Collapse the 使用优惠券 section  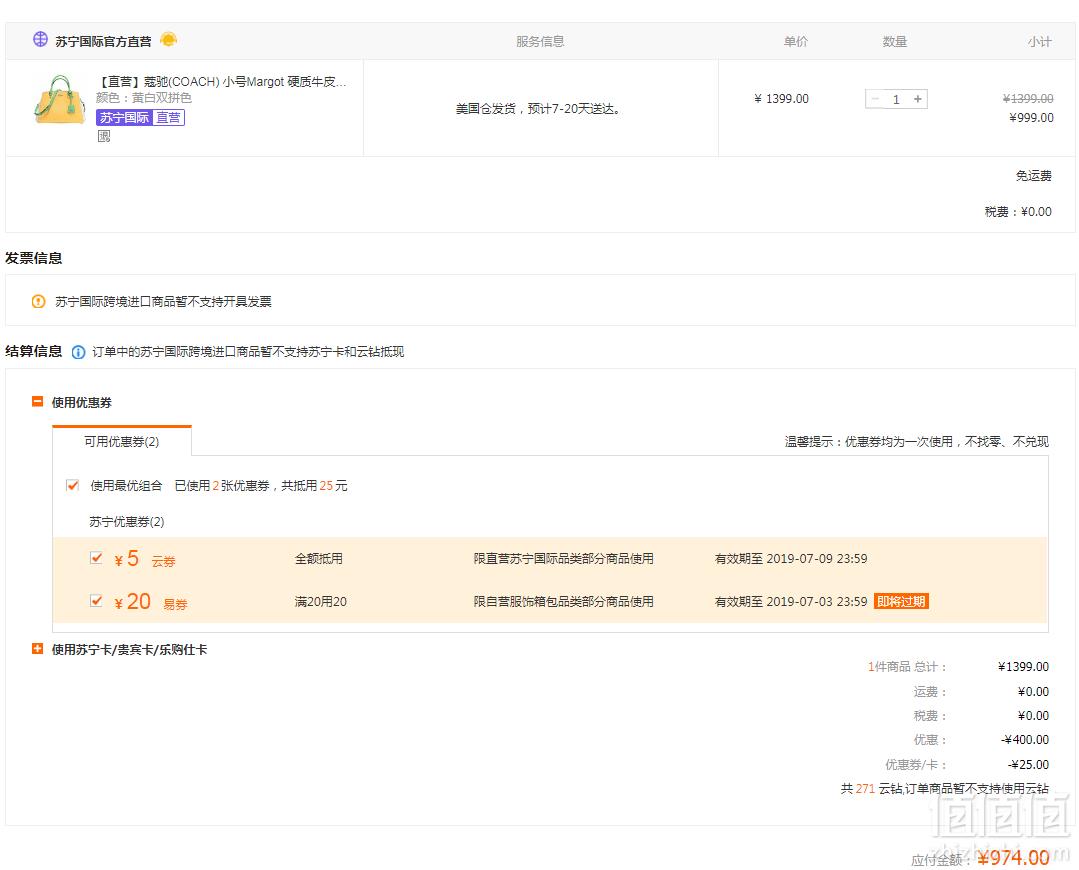pyautogui.click(x=38, y=401)
